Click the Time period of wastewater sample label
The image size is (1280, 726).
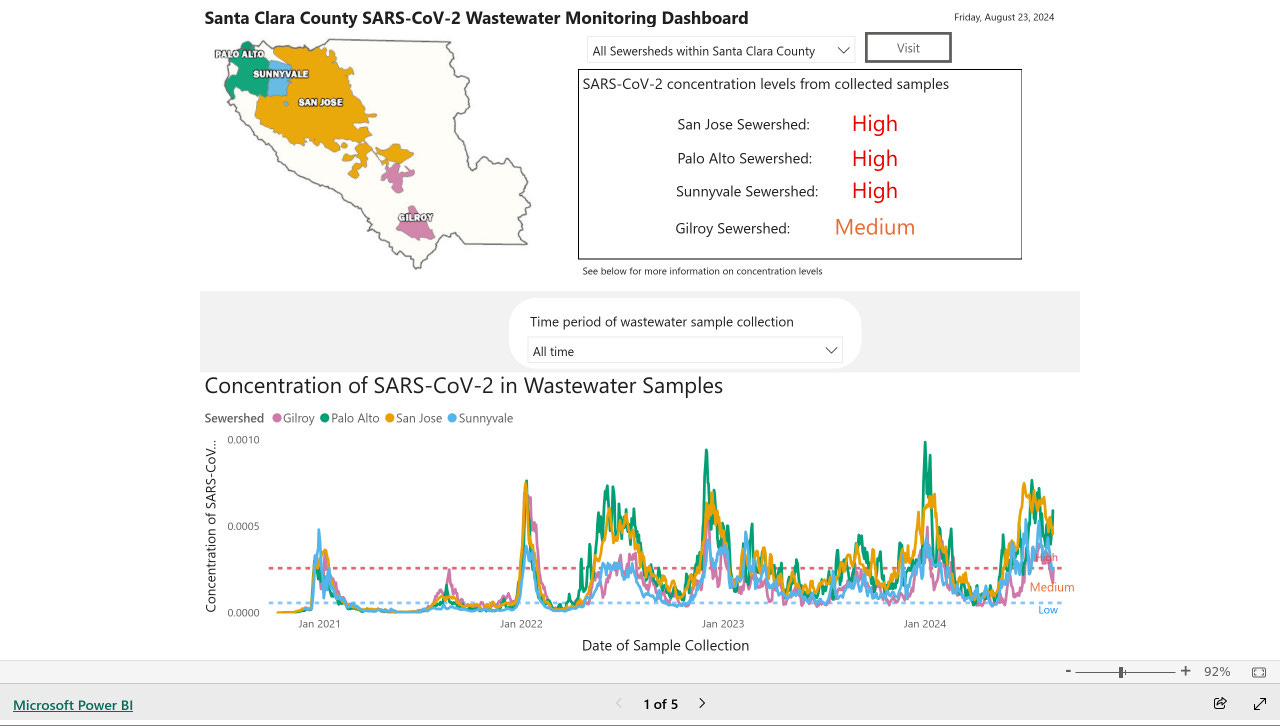click(662, 322)
